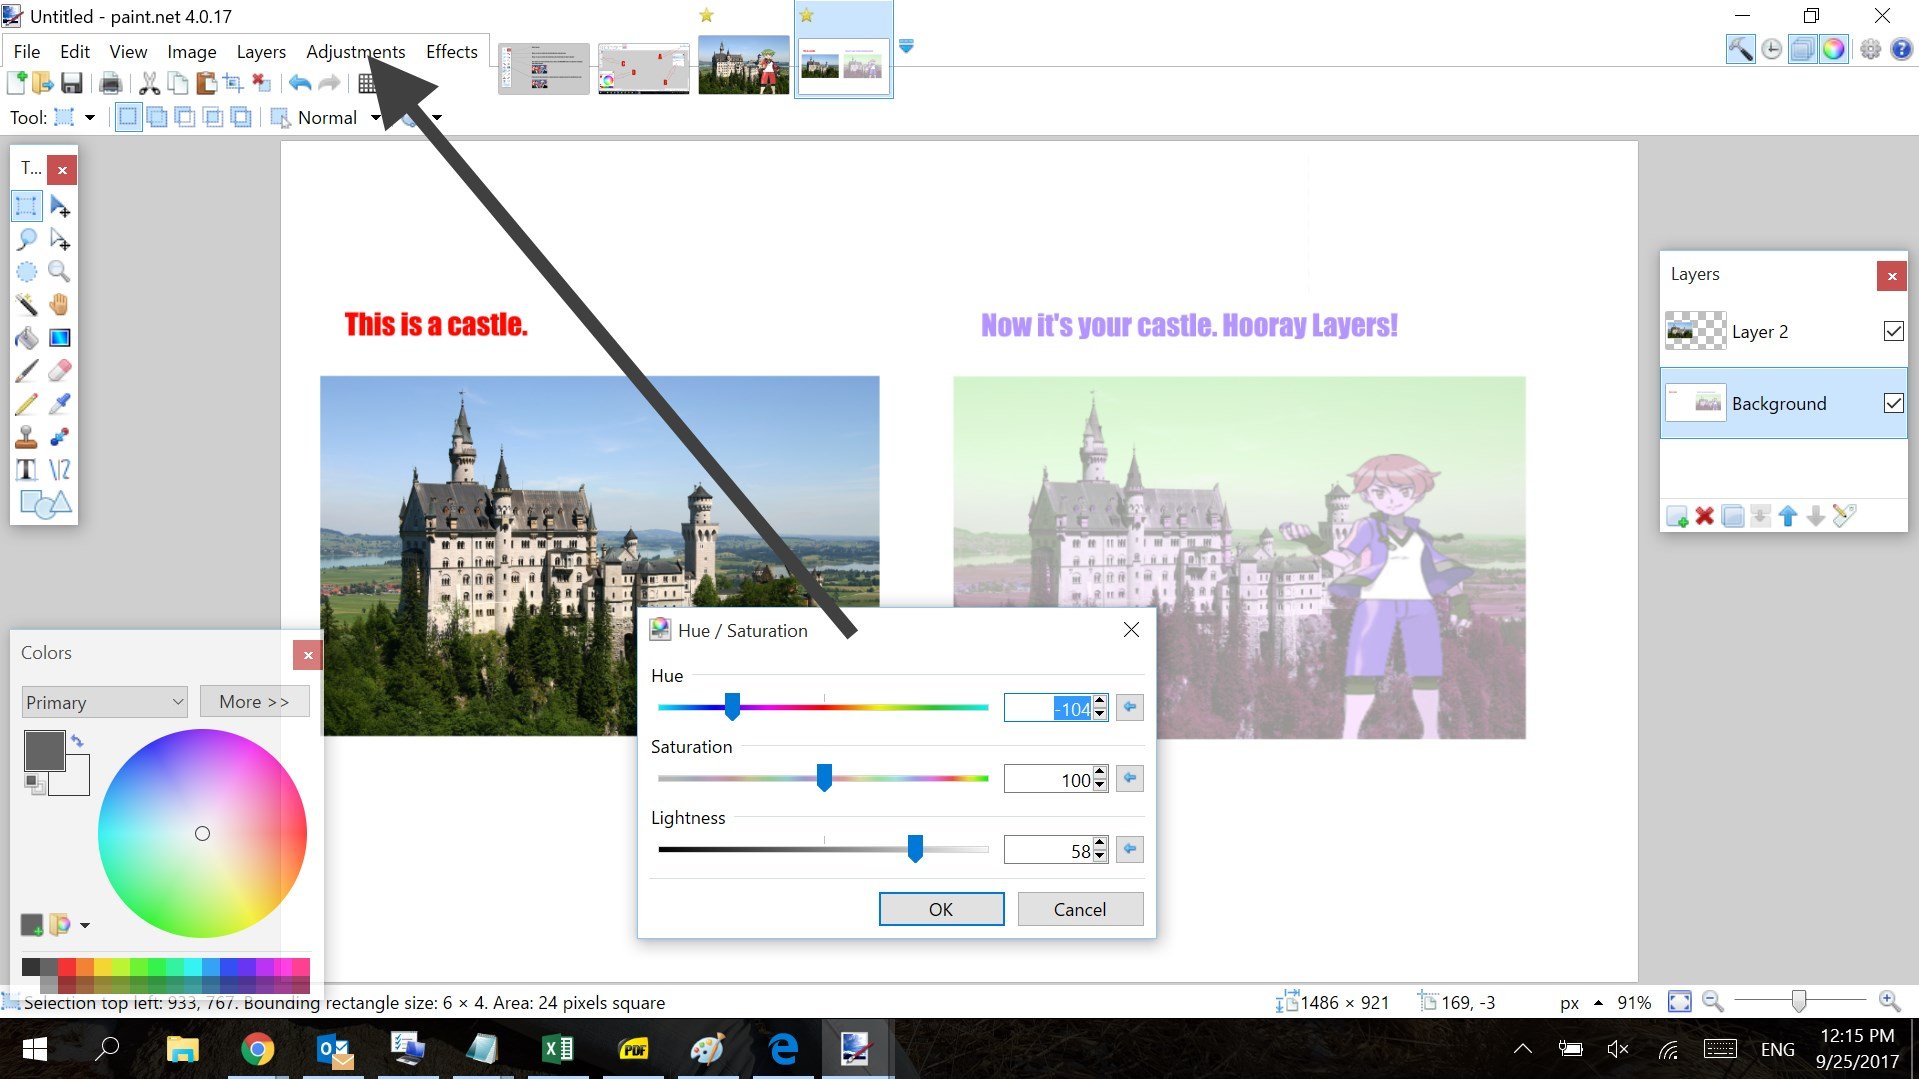This screenshot has width=1919, height=1079.
Task: Select the Gradient tool
Action: [x=60, y=338]
